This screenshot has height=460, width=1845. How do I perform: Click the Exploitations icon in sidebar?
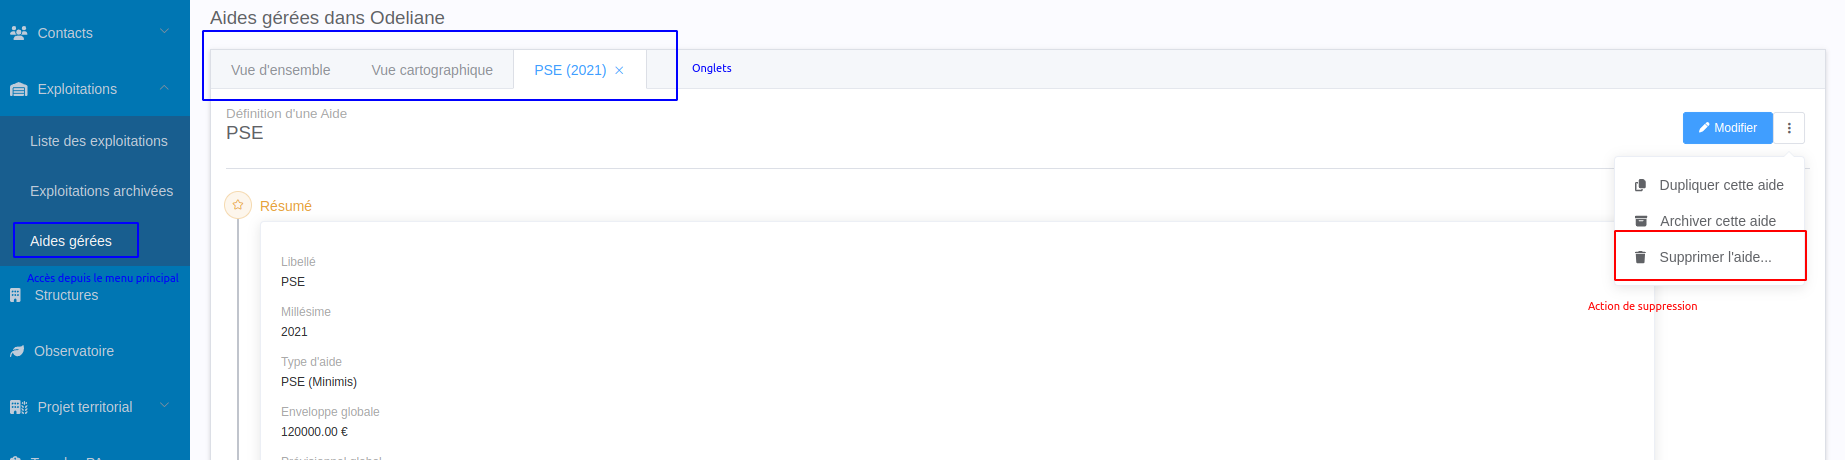[18, 89]
